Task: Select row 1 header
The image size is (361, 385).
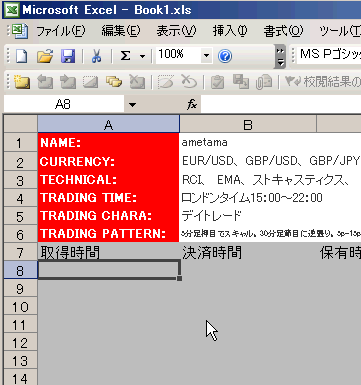Action: pos(21,143)
